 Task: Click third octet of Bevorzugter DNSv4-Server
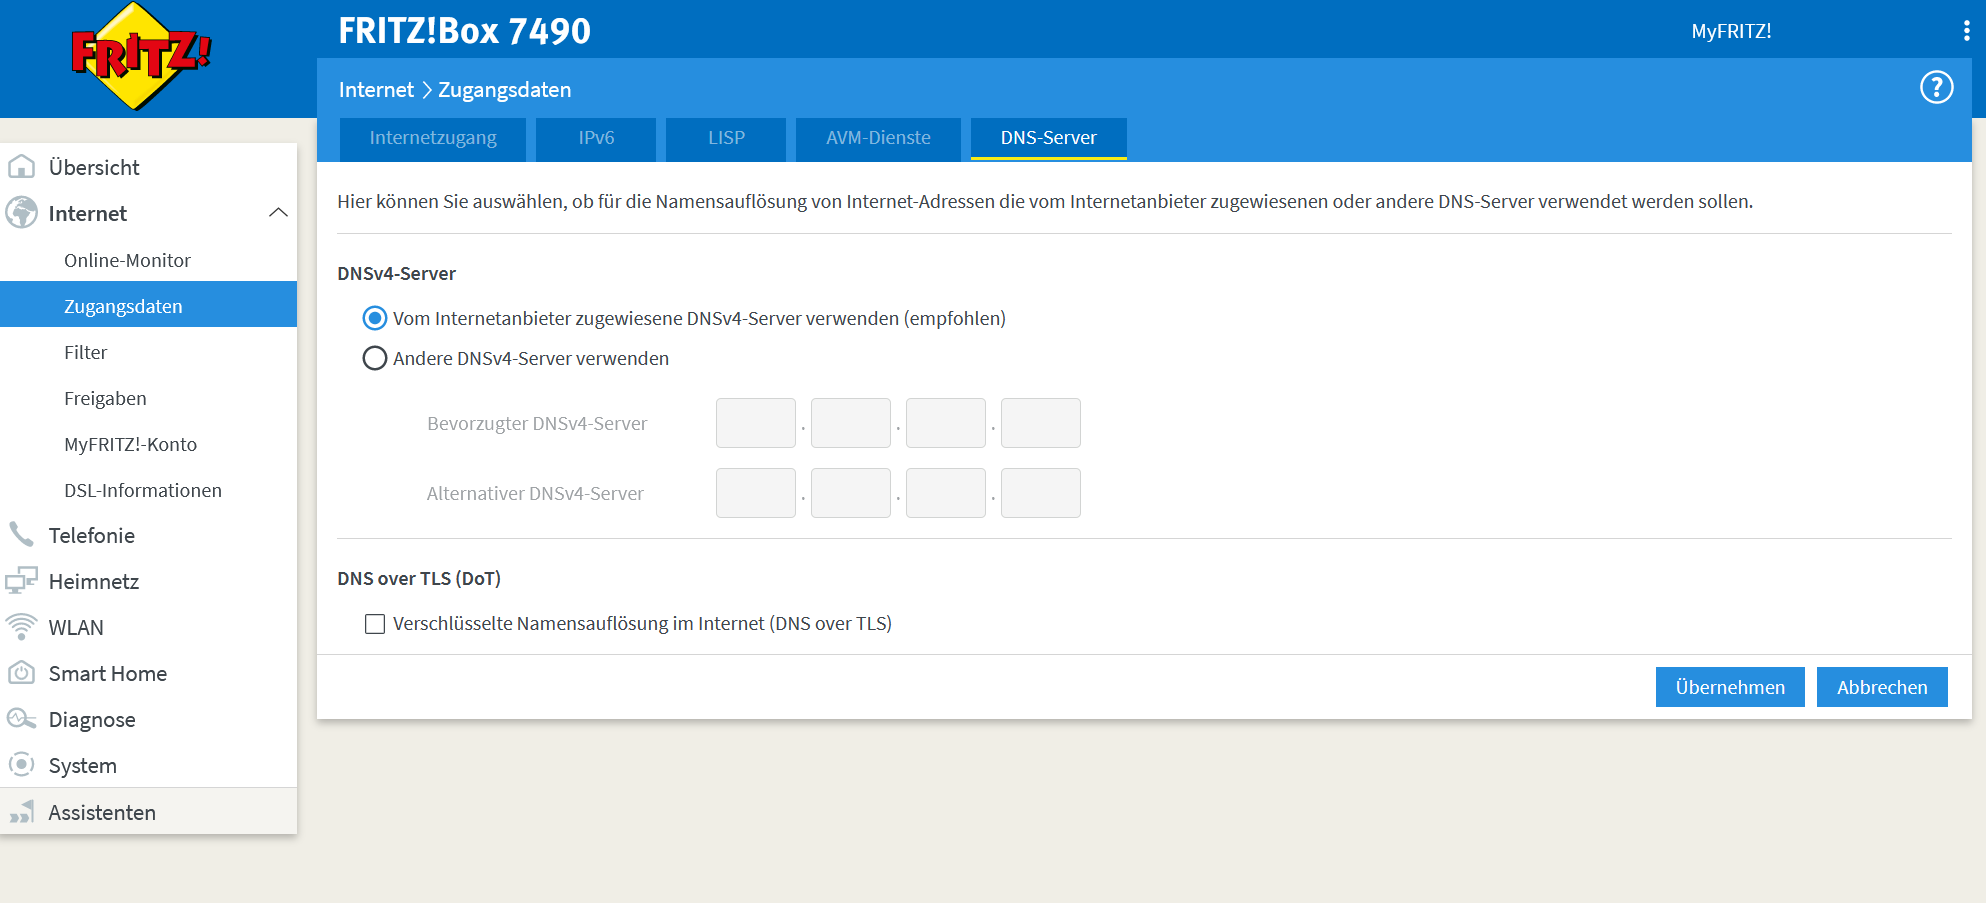(x=946, y=423)
